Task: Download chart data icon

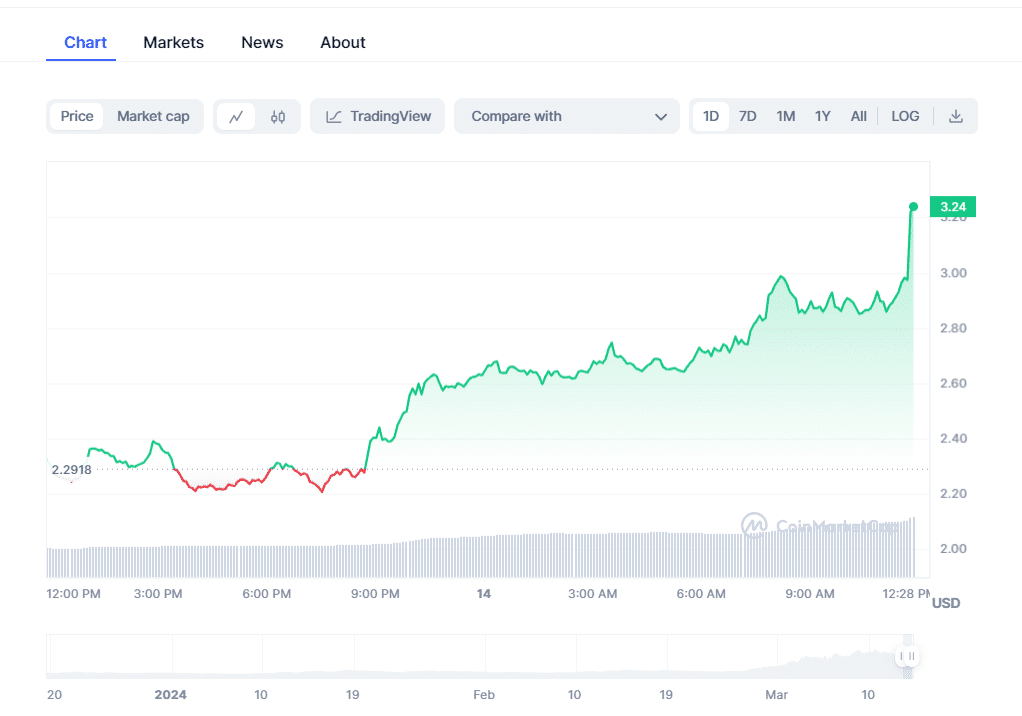Action: 955,116
